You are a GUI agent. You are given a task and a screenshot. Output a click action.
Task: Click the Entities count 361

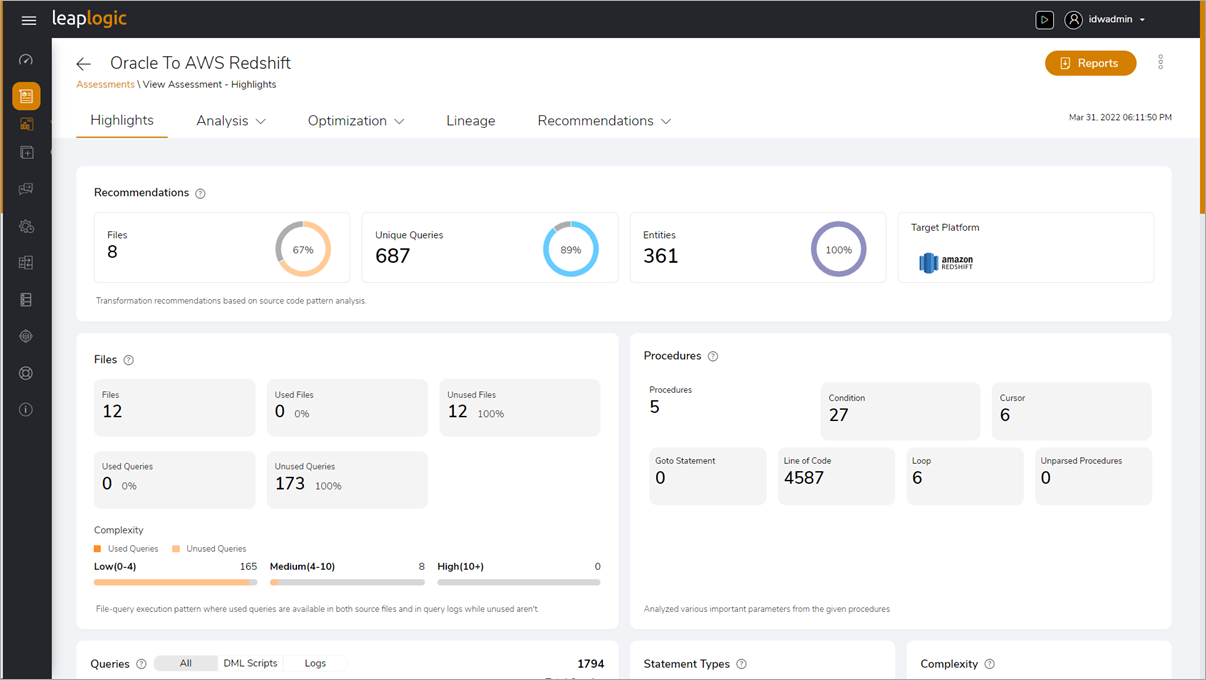coord(660,256)
